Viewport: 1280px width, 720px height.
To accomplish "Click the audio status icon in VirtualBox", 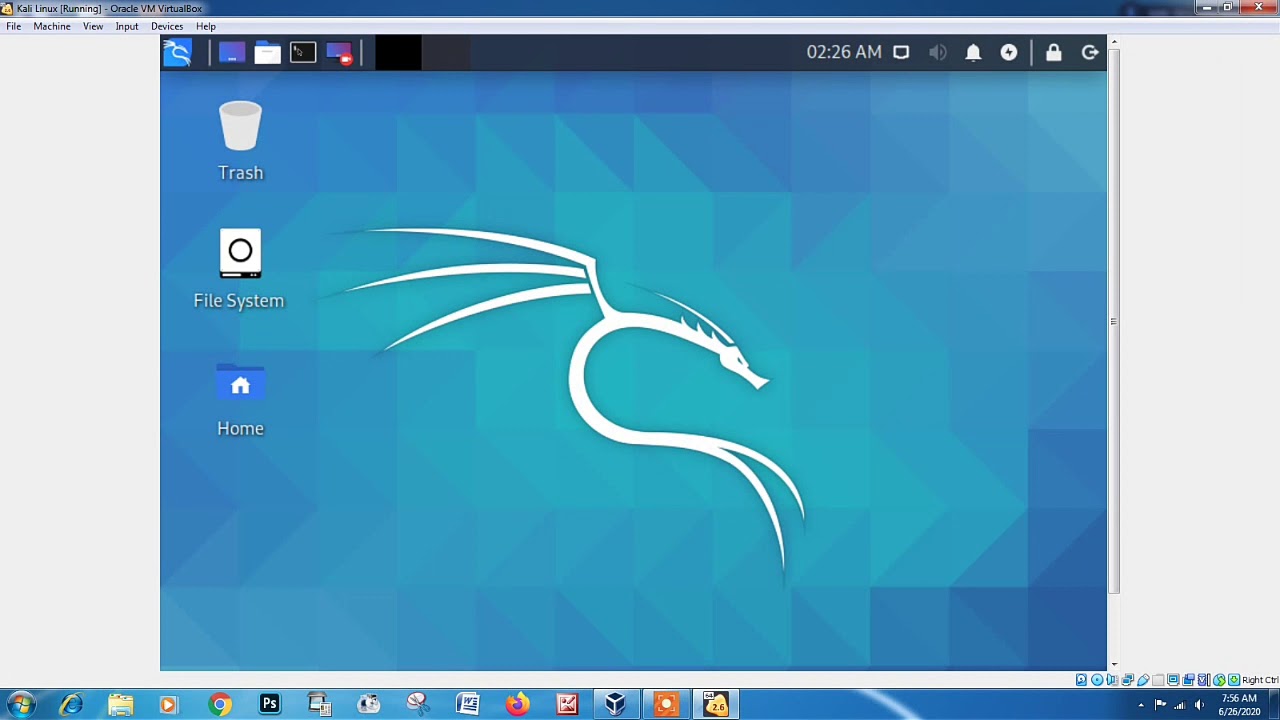I will pos(1112,680).
